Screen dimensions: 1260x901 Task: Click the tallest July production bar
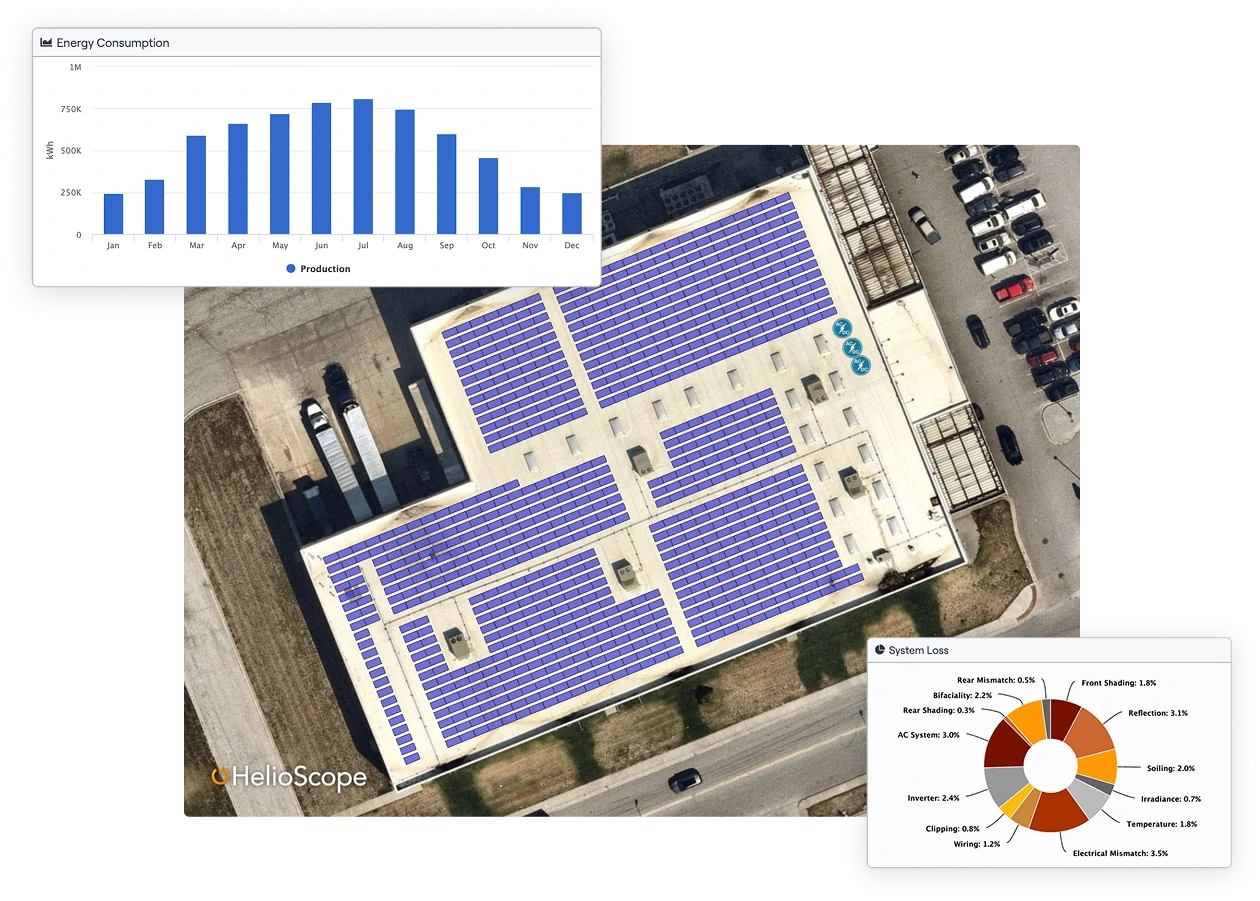[362, 165]
